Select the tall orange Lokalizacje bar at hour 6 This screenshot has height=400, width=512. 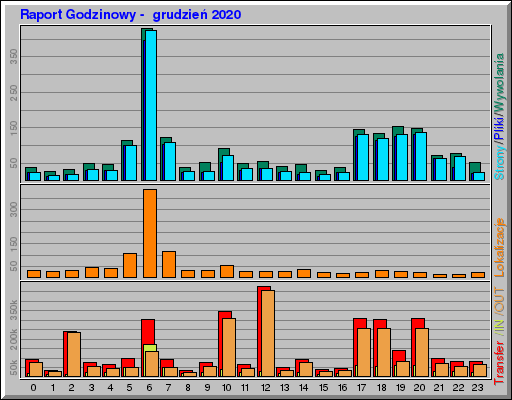pyautogui.click(x=150, y=233)
